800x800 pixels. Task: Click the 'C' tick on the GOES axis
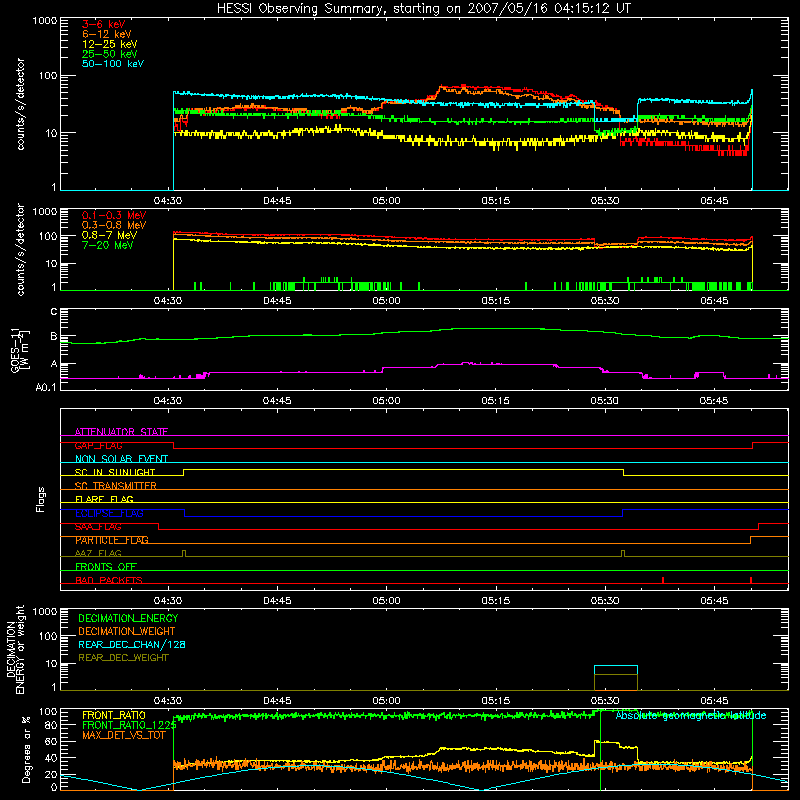tap(54, 312)
